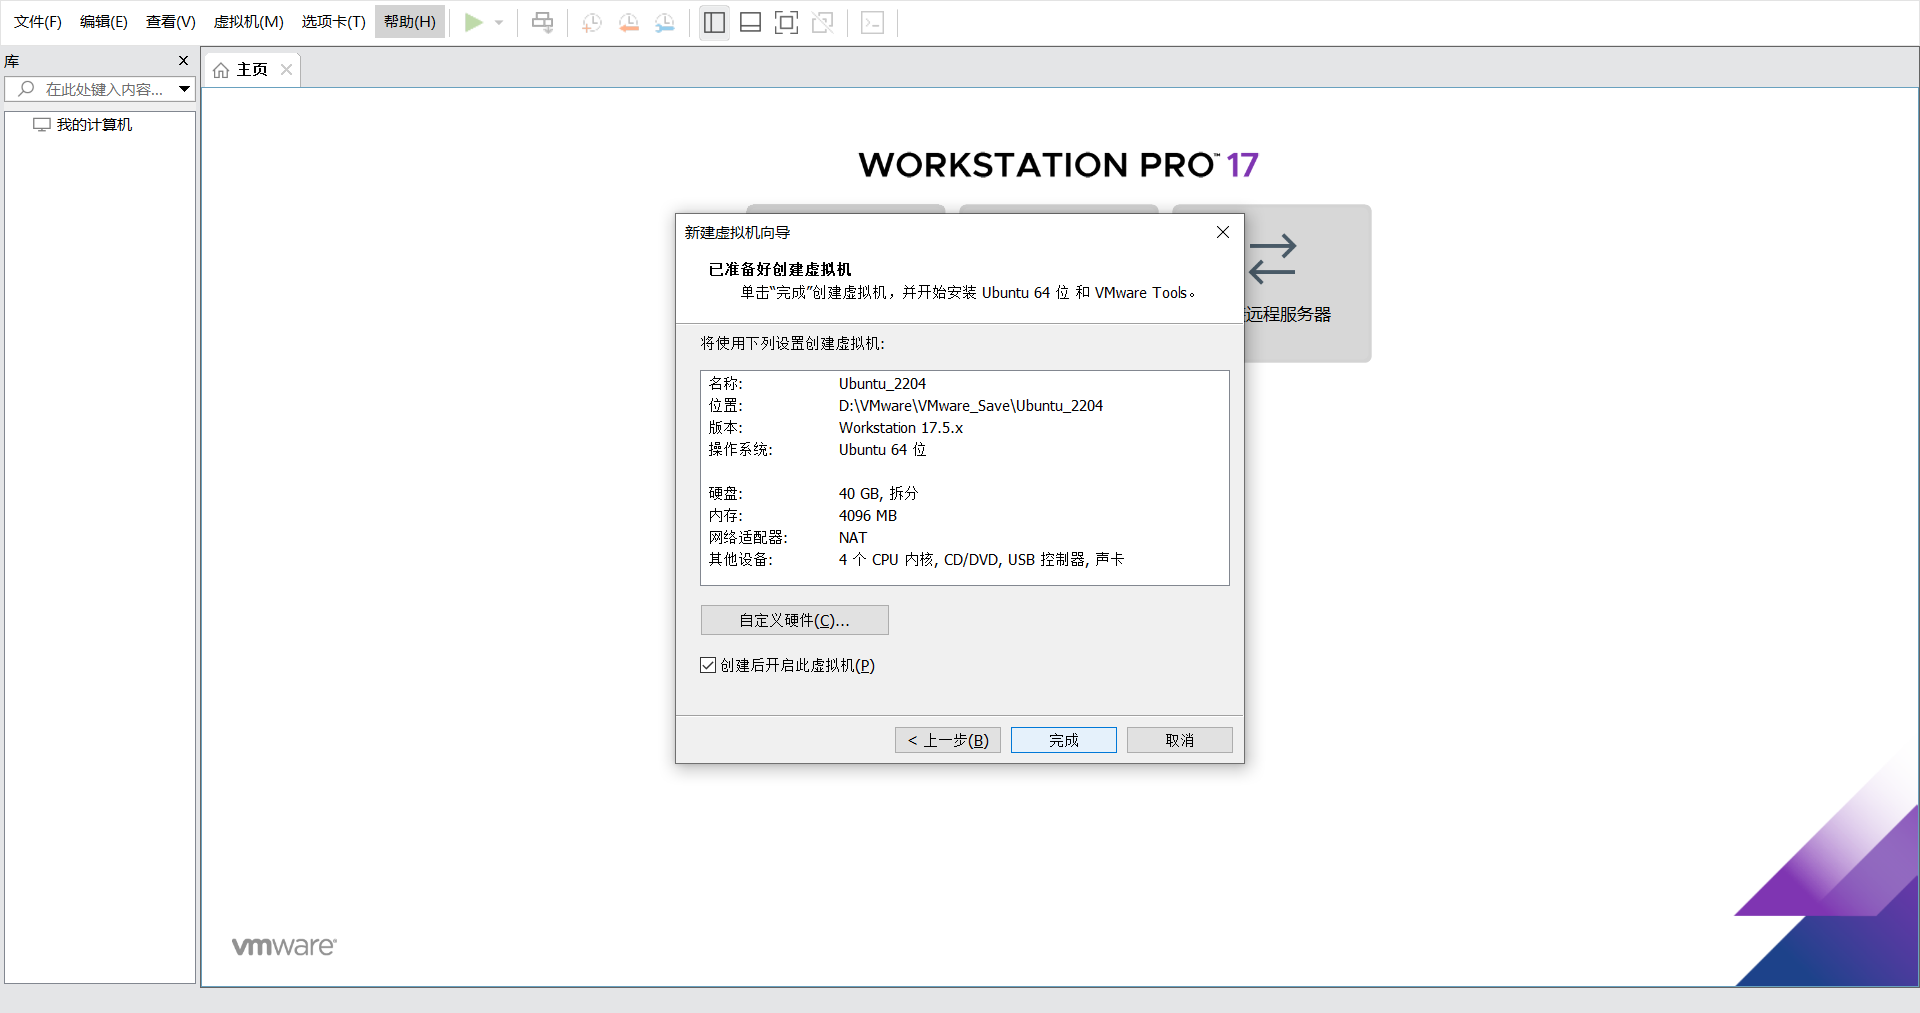Screen dimensions: 1920x1013
Task: Open the library search filter dropdown
Action: pyautogui.click(x=185, y=89)
